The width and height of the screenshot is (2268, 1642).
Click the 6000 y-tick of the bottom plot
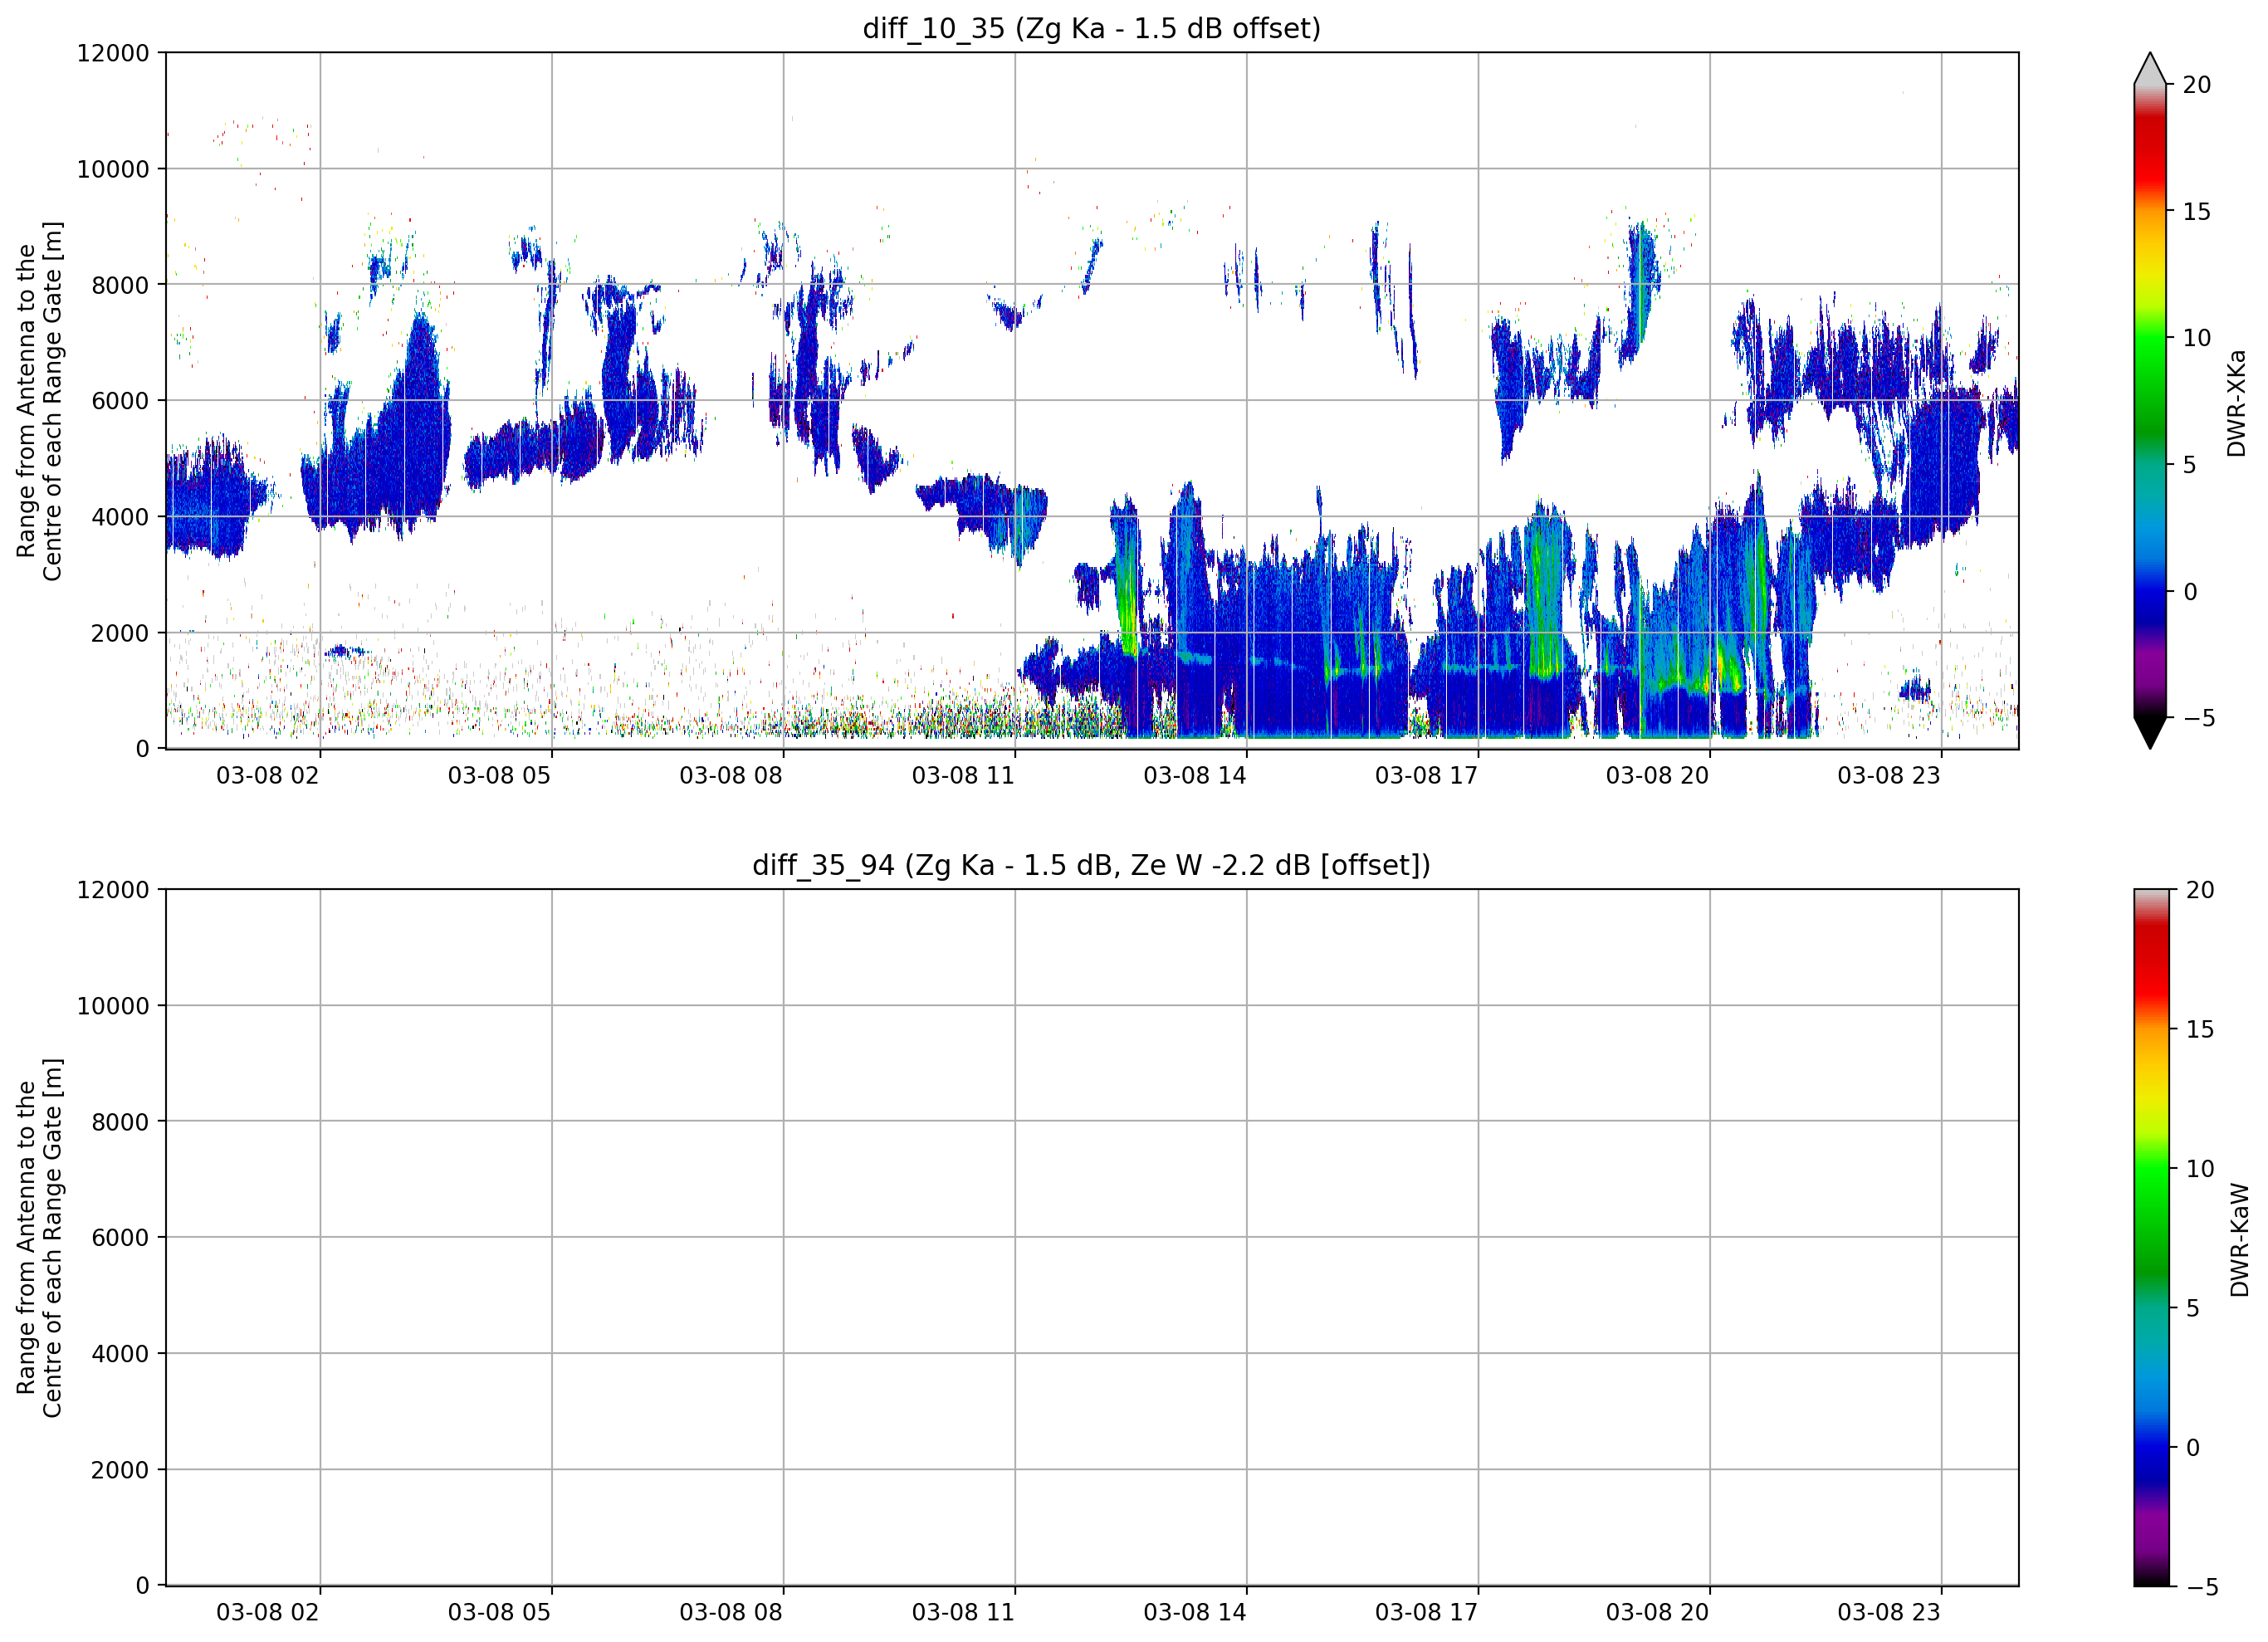click(x=120, y=1238)
